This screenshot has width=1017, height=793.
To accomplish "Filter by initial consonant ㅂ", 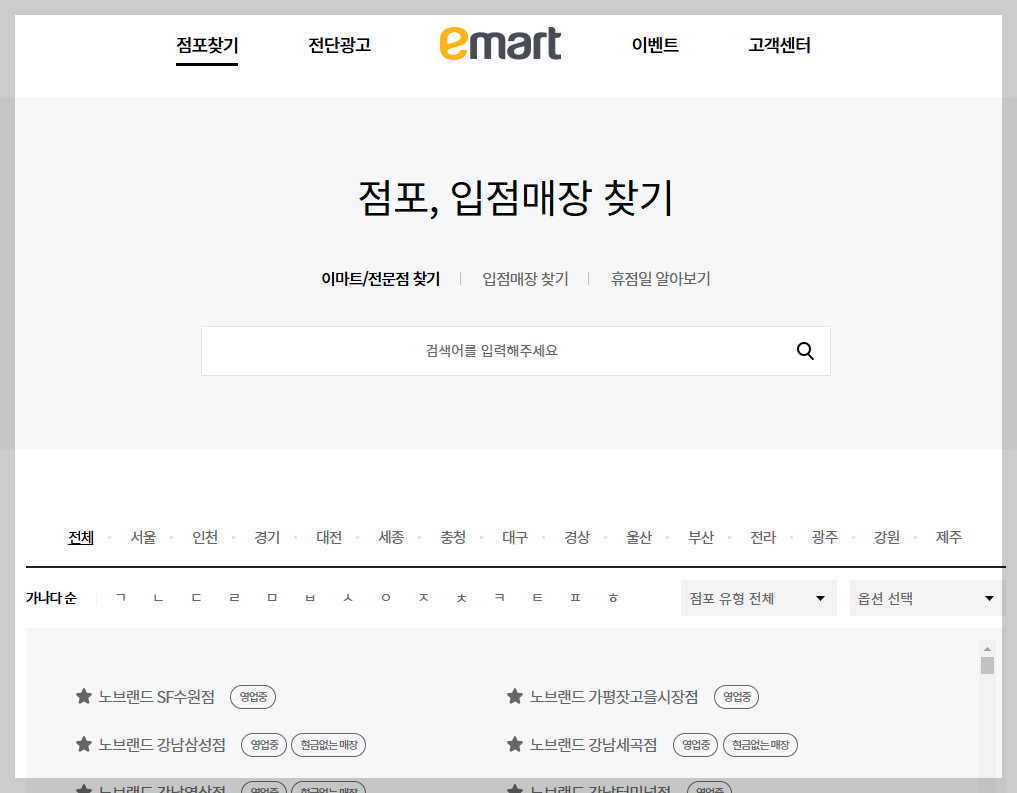I will 310,598.
